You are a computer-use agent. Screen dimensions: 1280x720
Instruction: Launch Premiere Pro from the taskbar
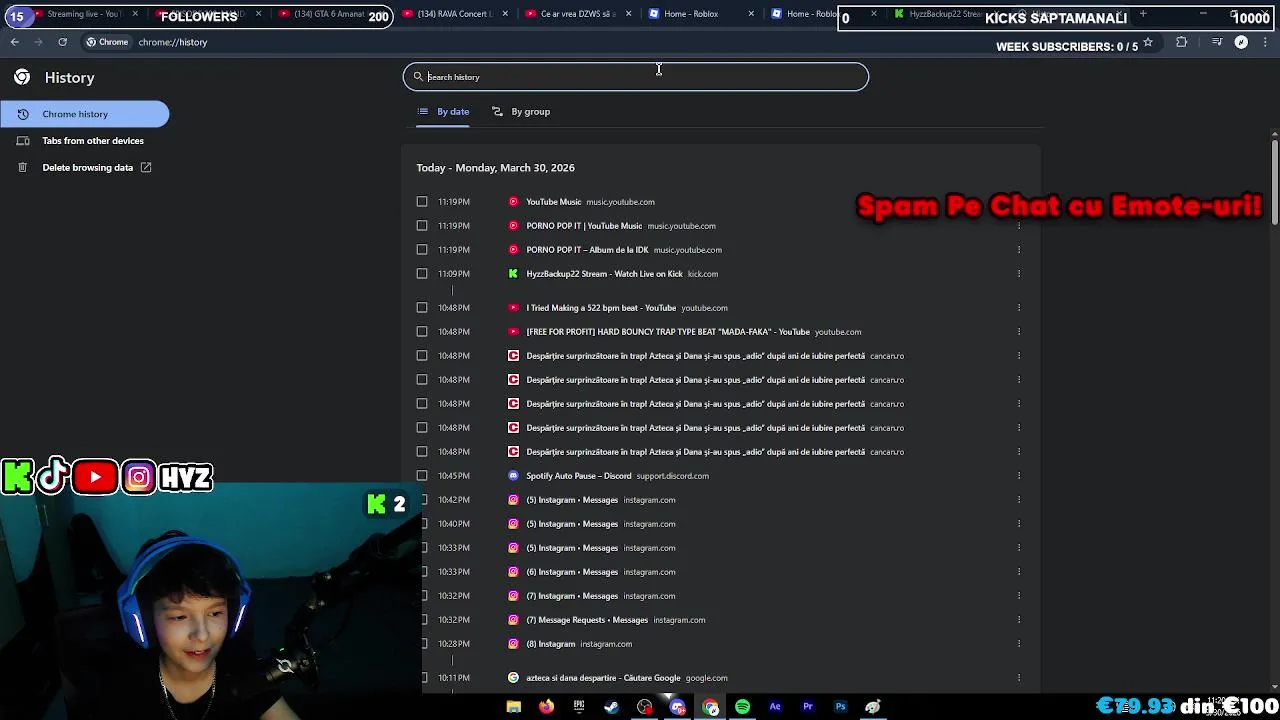(807, 707)
